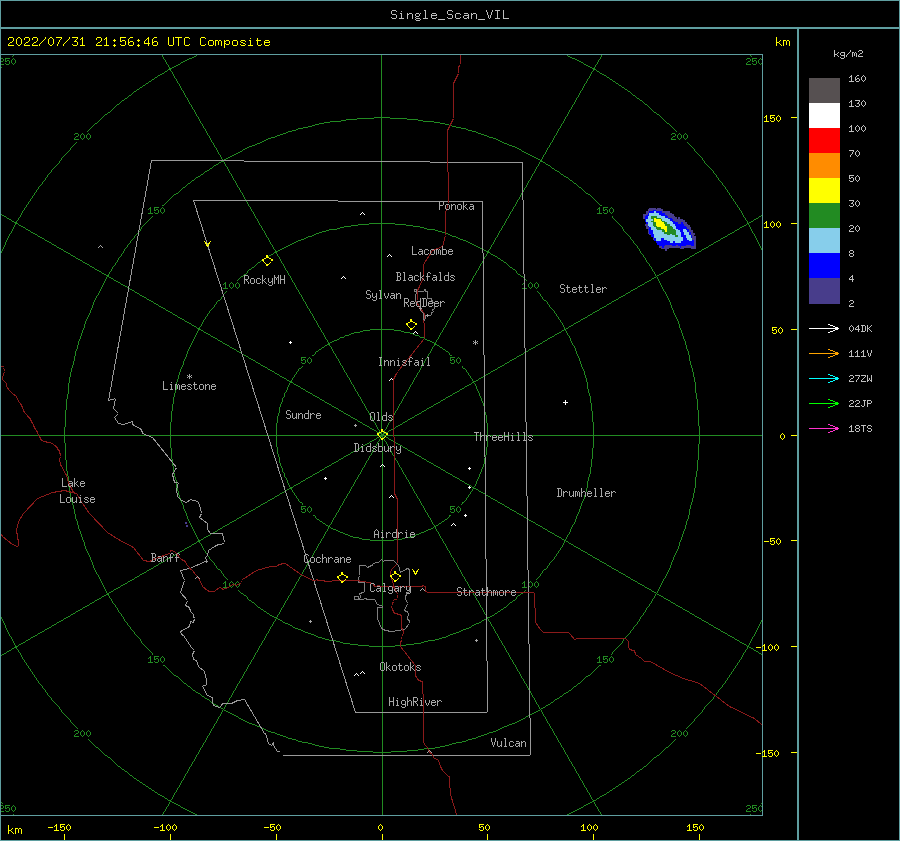Image resolution: width=900 pixels, height=841 pixels.
Task: Click the Cochrane city label
Action: coord(327,559)
